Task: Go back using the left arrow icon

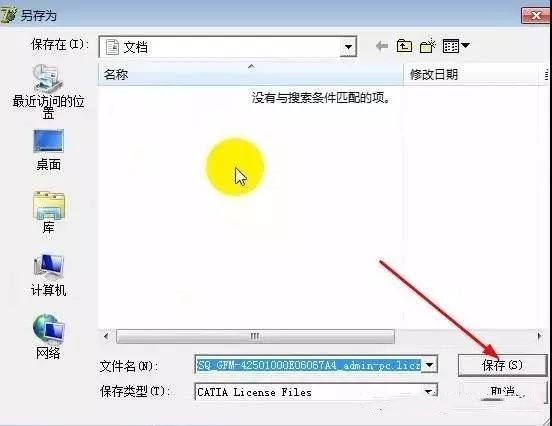Action: point(382,46)
